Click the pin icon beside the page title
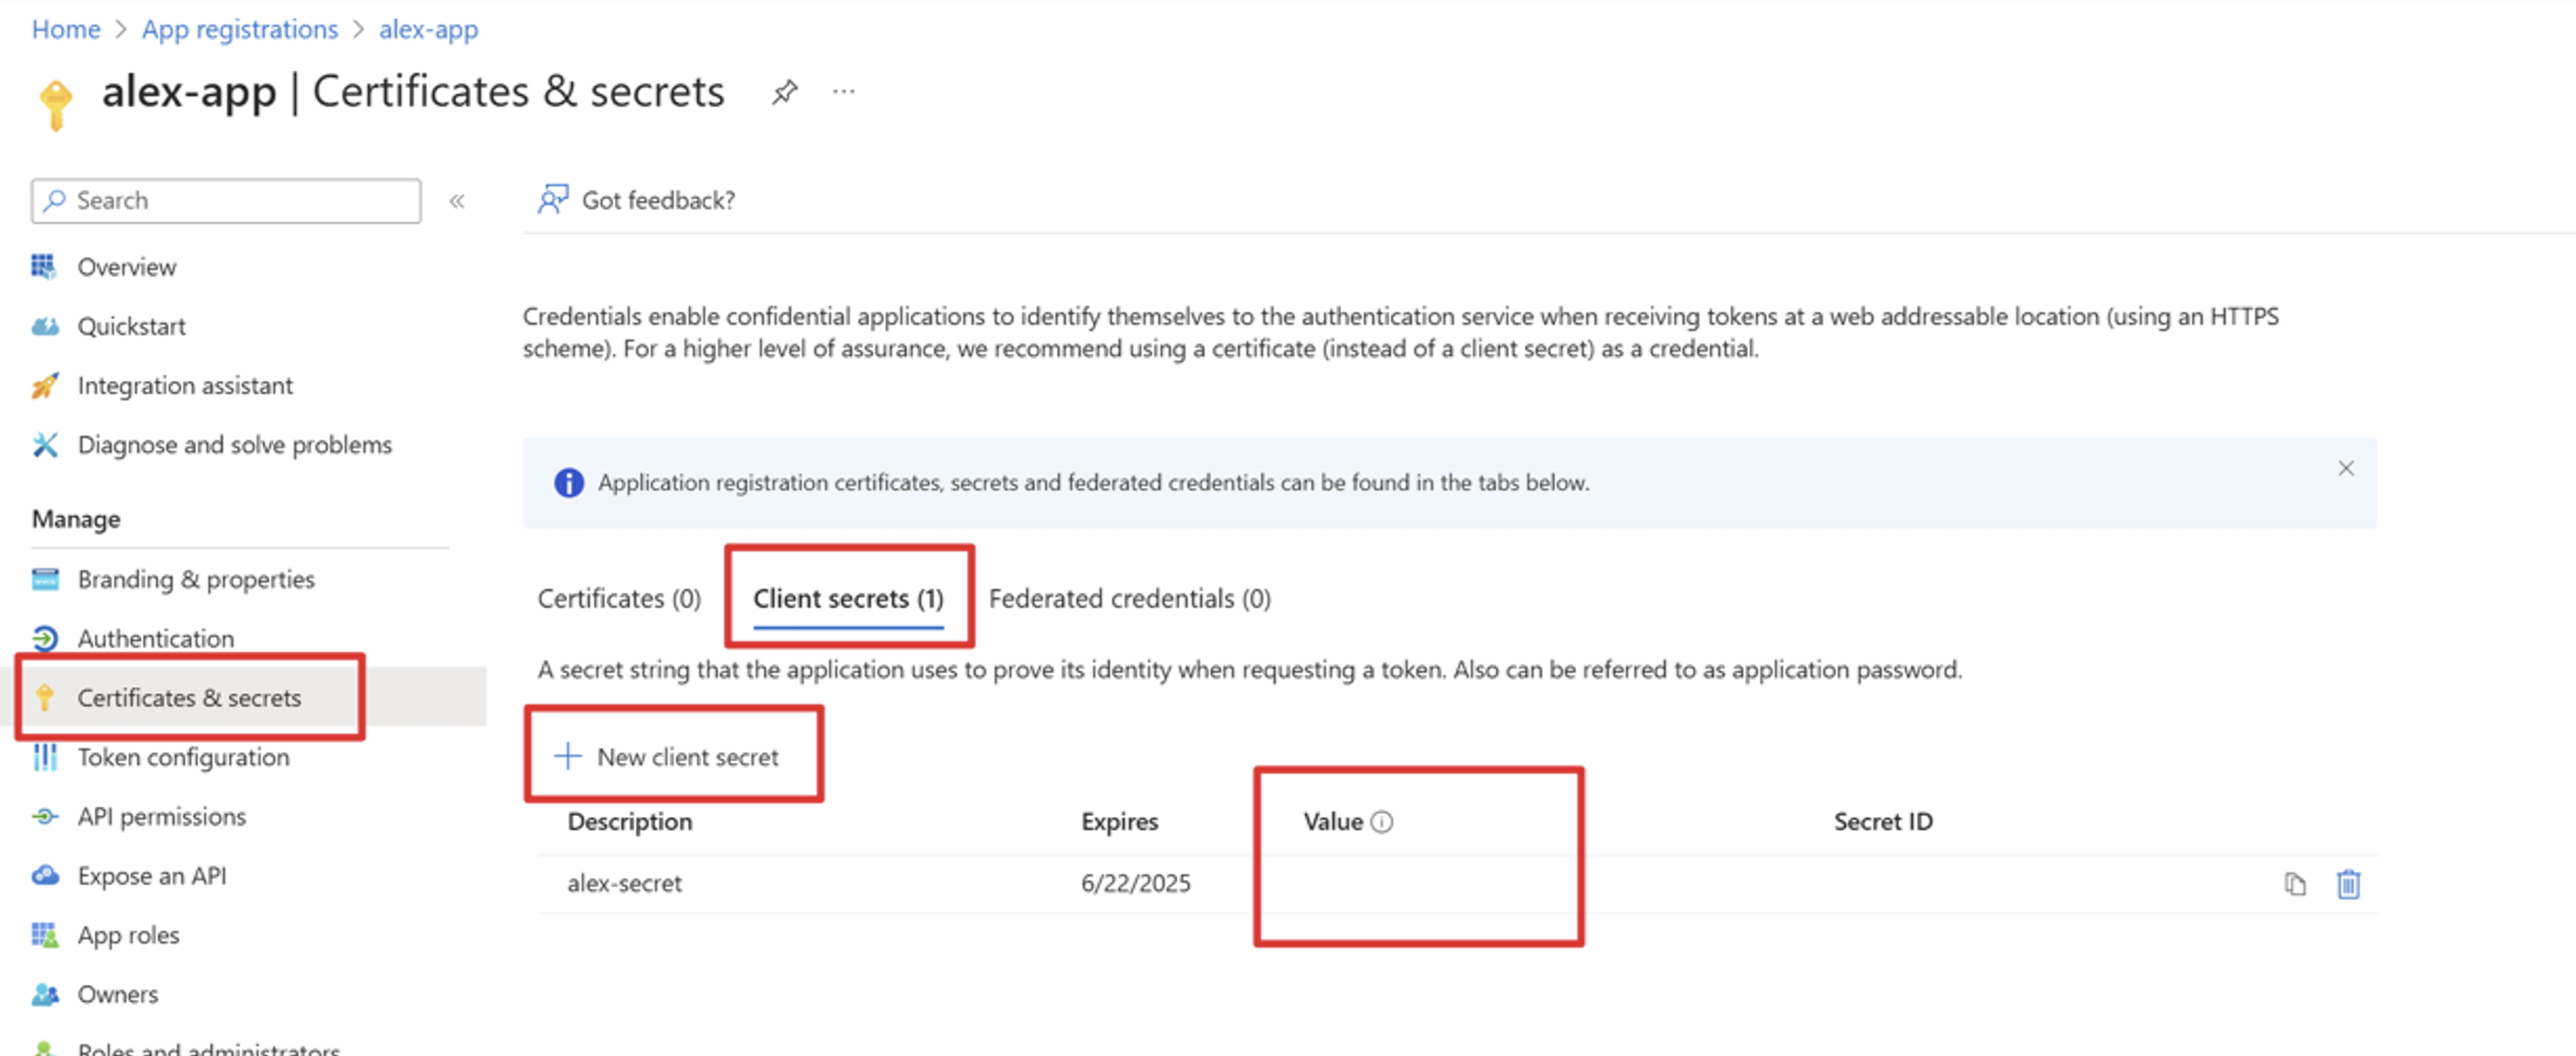2576x1056 pixels. point(784,92)
